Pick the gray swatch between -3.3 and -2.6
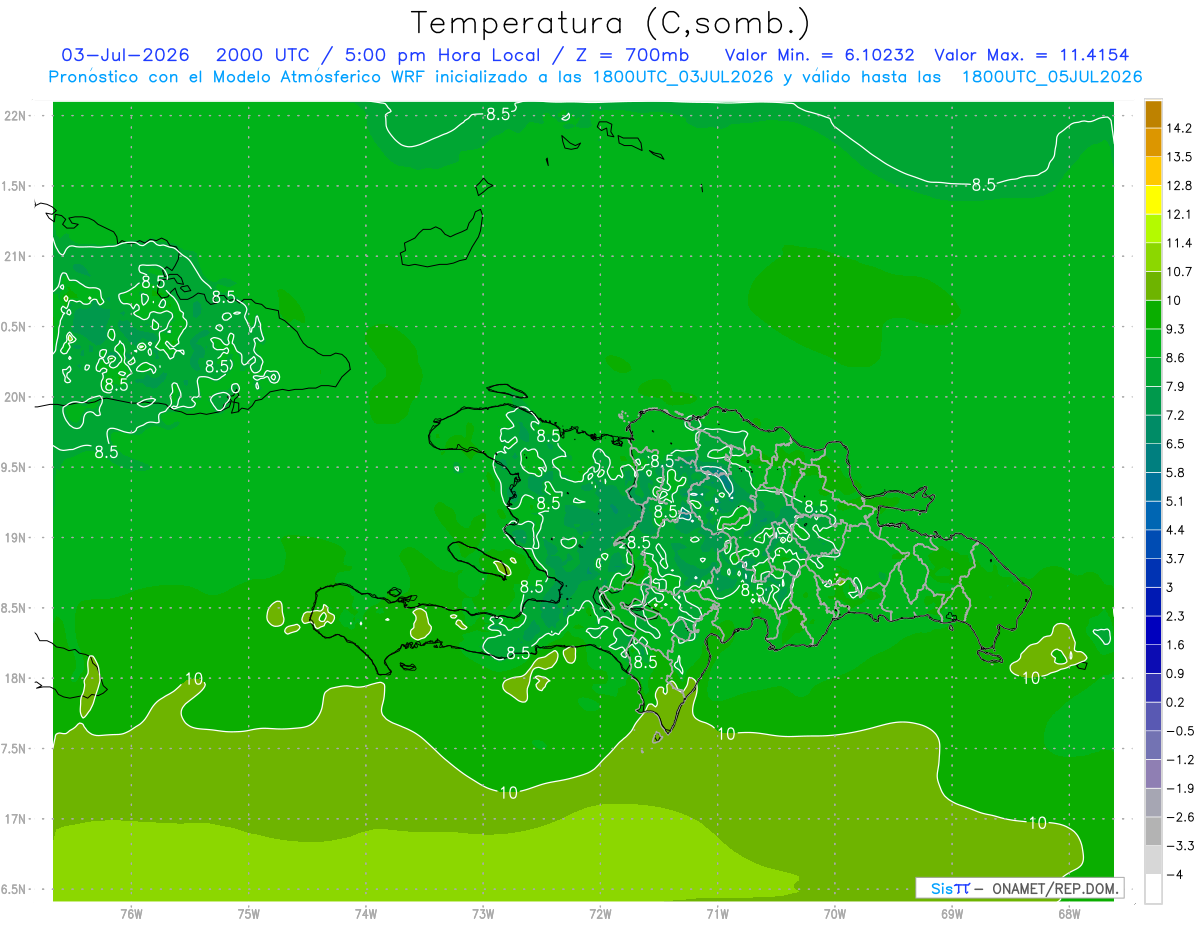The width and height of the screenshot is (1200, 927). tap(1153, 831)
